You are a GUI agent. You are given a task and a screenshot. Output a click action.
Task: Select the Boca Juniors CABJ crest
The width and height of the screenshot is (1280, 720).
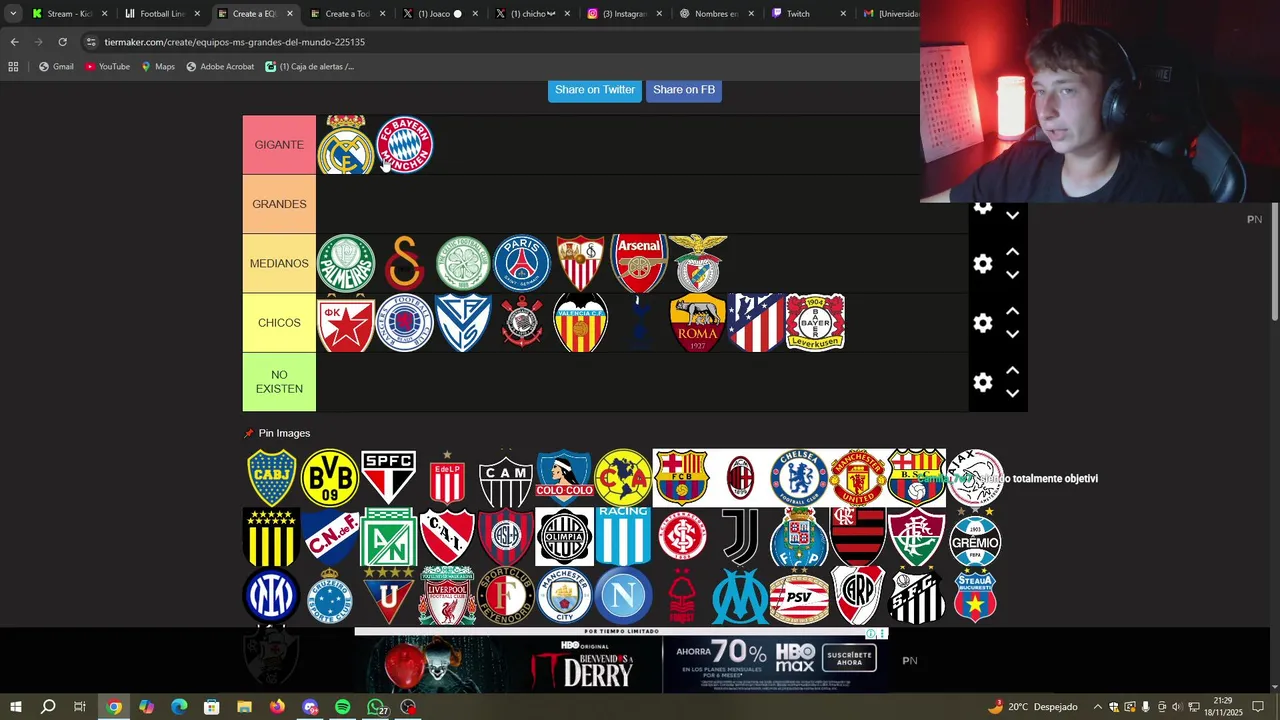[x=272, y=478]
